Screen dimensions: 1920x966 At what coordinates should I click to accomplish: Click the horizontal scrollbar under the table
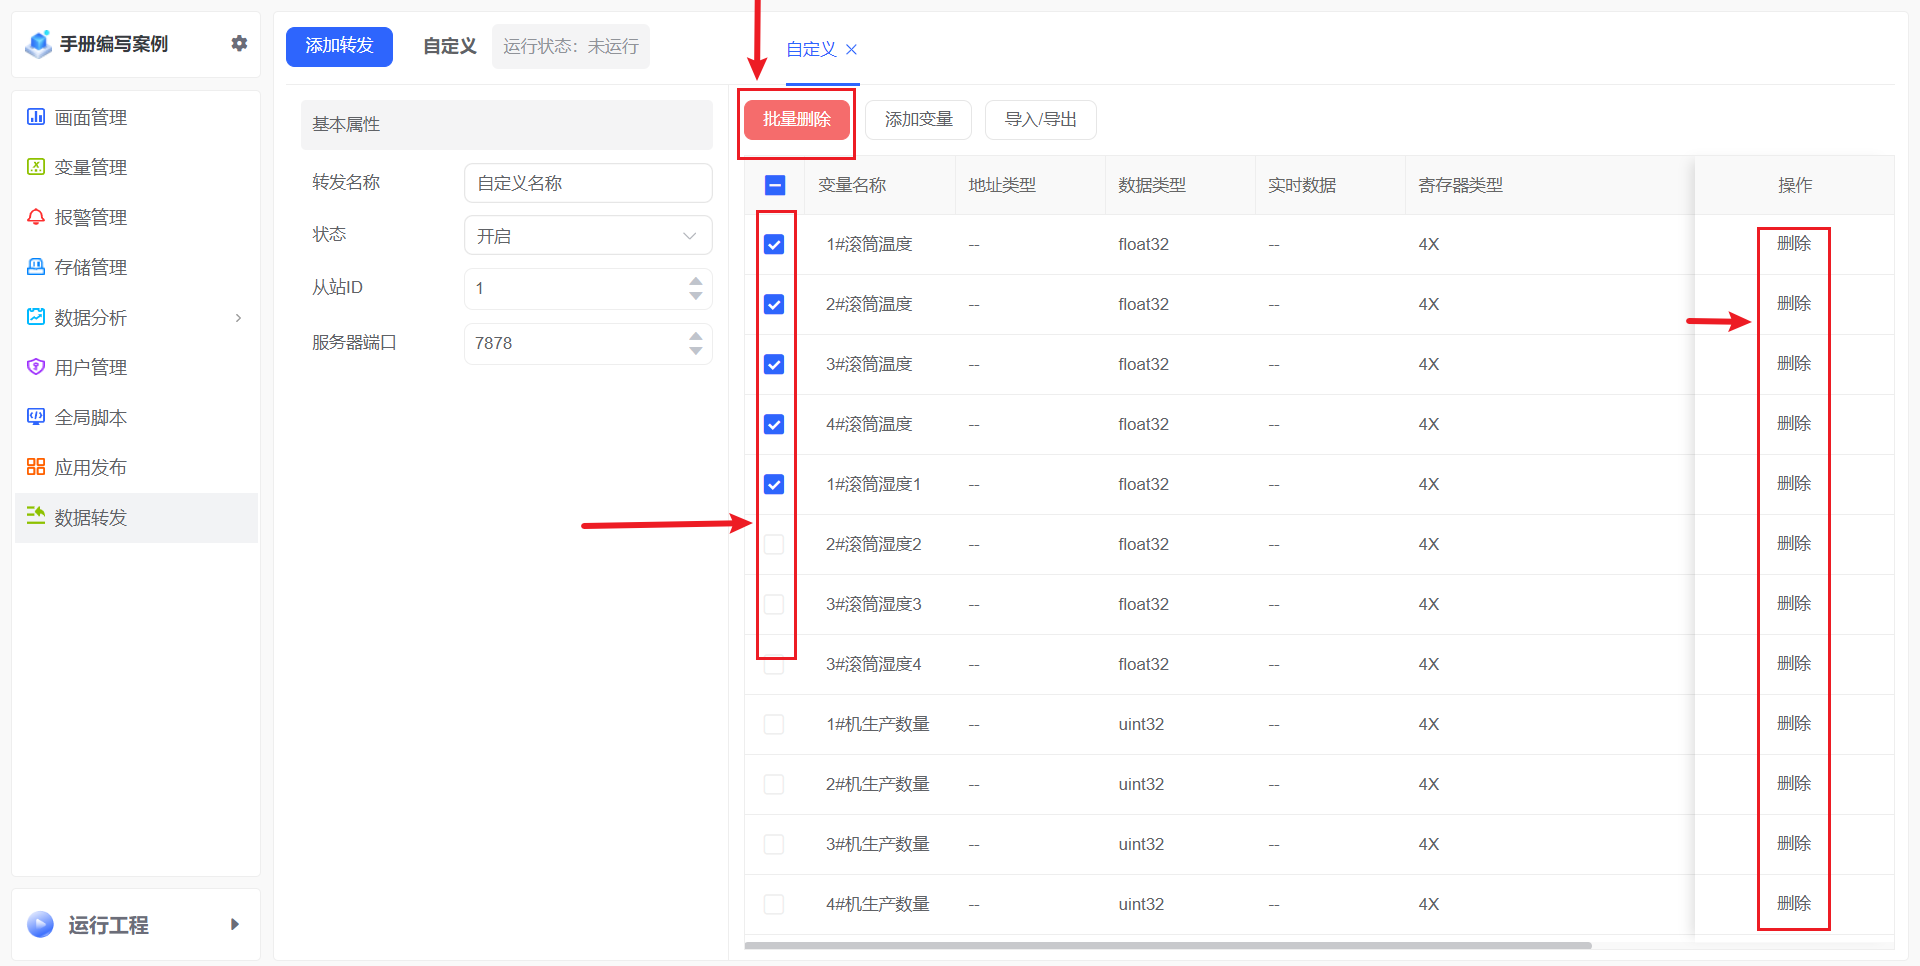pyautogui.click(x=1167, y=945)
